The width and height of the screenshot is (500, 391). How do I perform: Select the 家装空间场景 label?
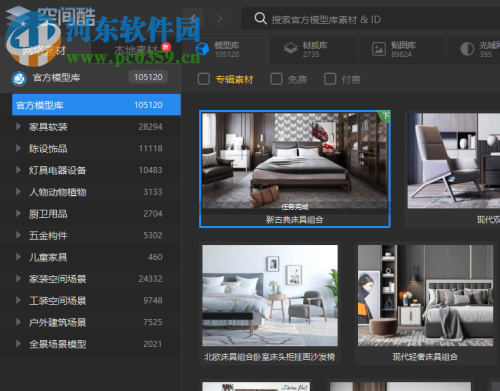tap(57, 279)
